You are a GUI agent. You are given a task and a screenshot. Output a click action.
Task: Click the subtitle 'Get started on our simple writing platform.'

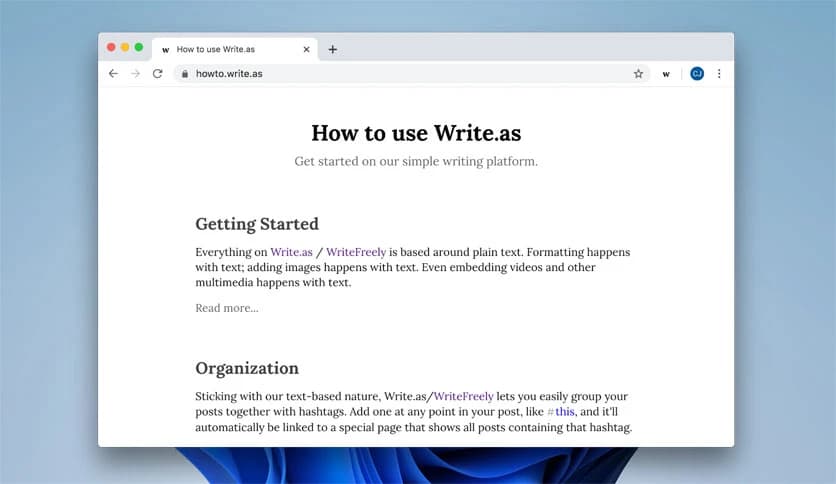click(416, 161)
